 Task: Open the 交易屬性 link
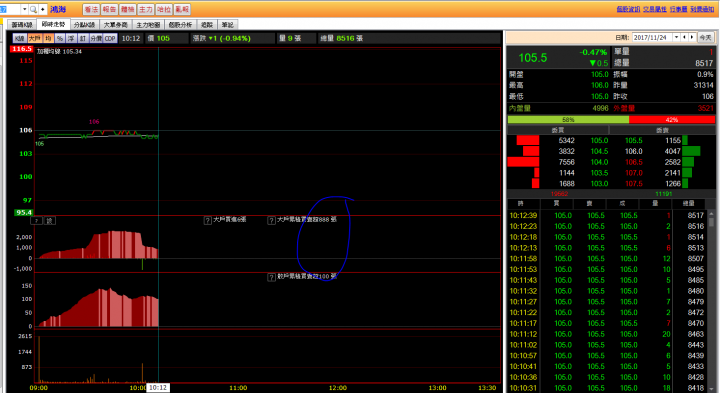655,9
